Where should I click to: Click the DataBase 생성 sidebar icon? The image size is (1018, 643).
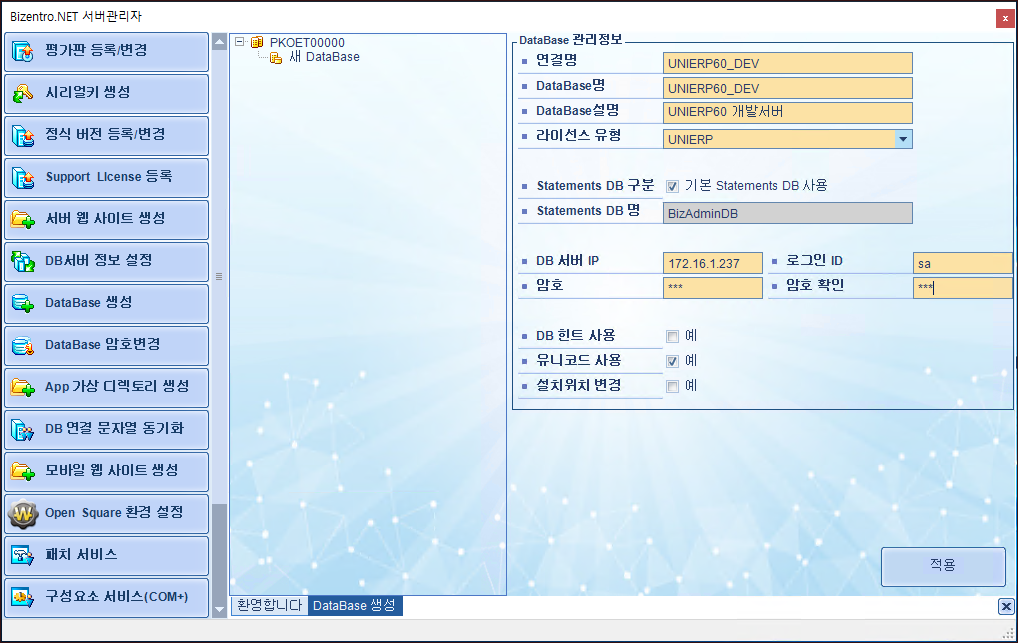point(23,303)
